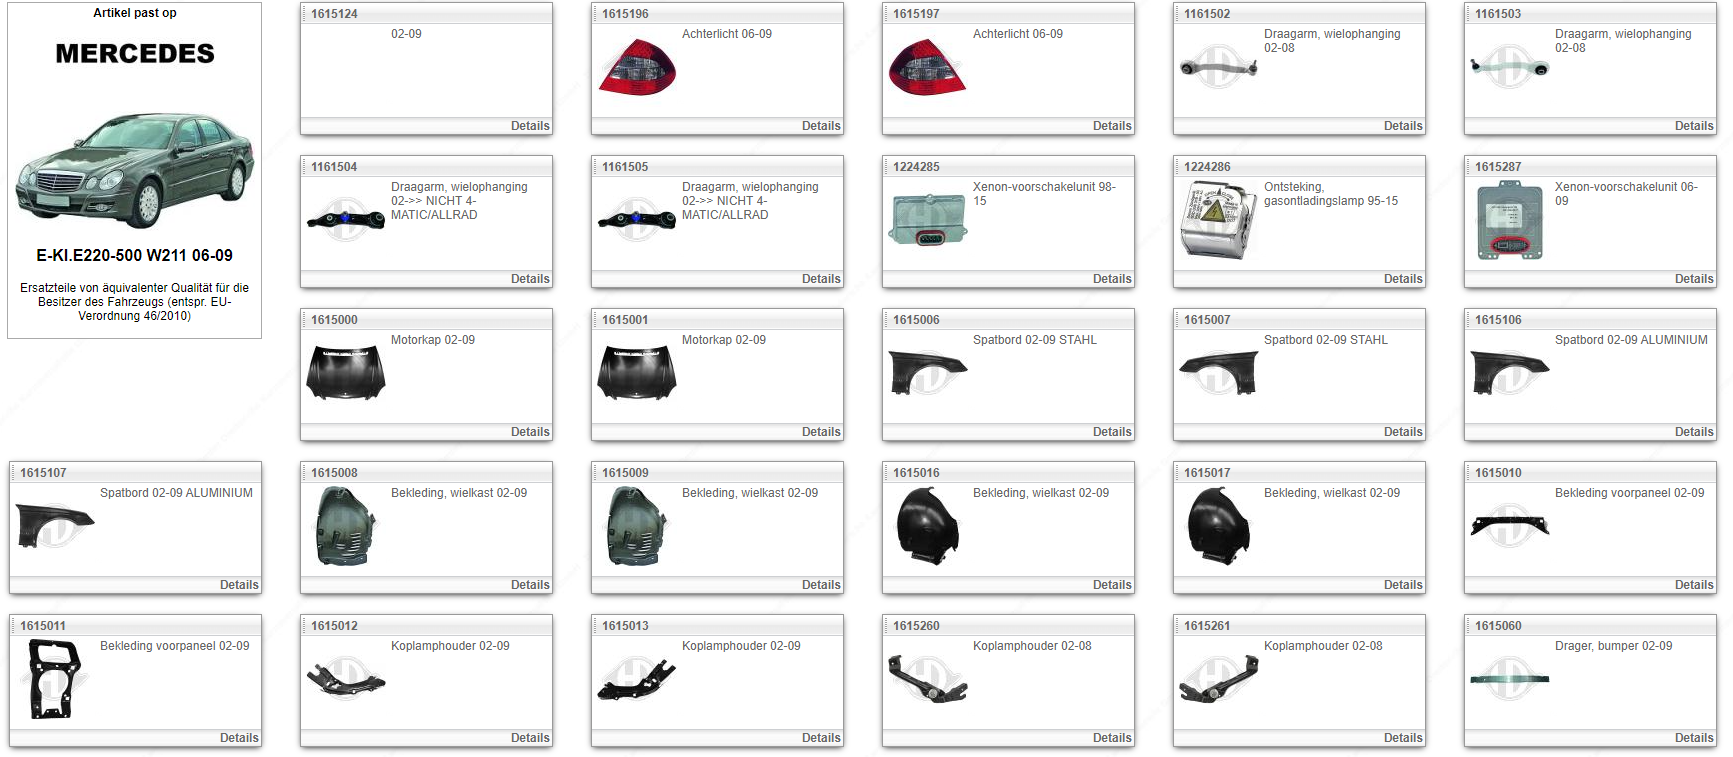Select 'Xenon-voorschakelunit 98-15' description text

pos(1044,194)
